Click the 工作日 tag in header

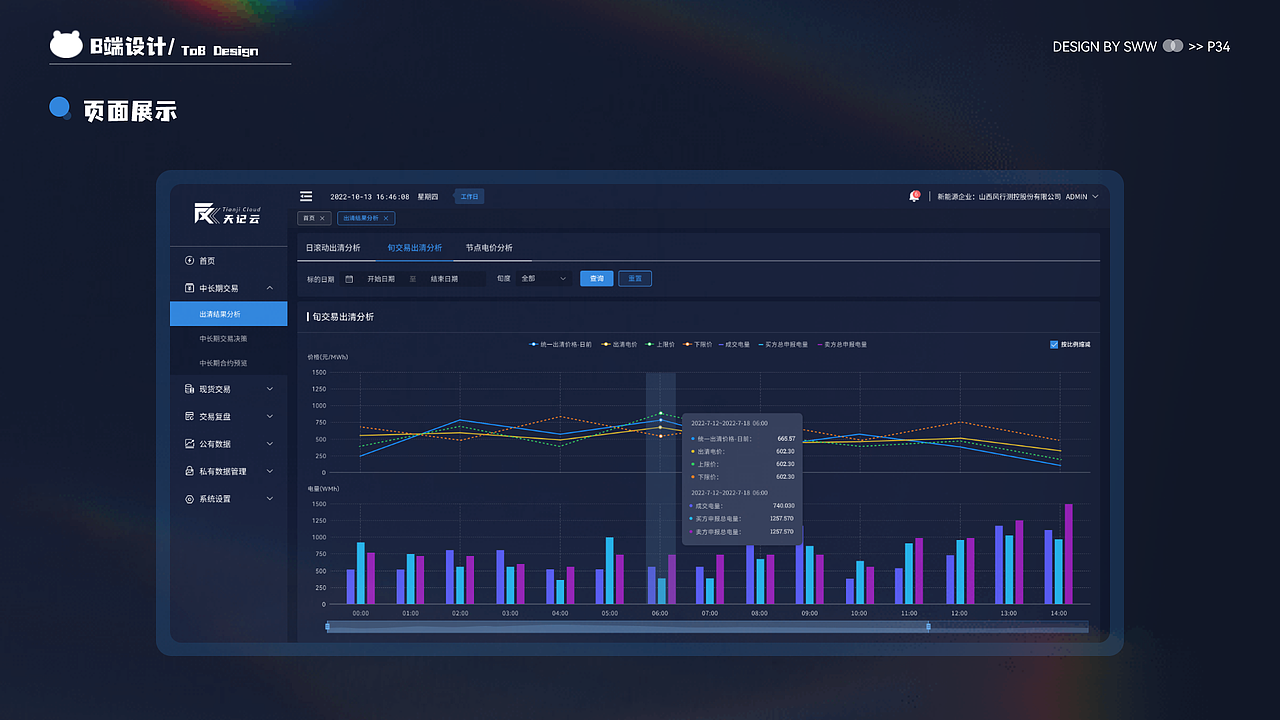coord(469,197)
